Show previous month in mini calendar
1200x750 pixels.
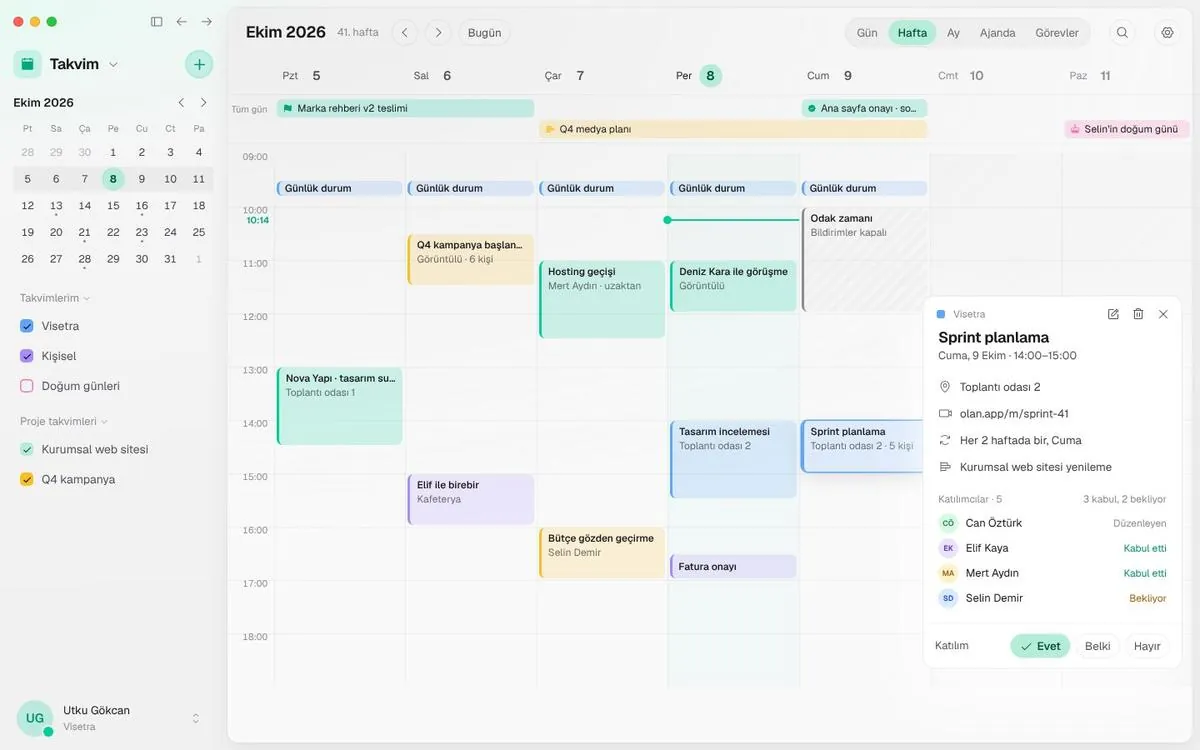pos(181,102)
